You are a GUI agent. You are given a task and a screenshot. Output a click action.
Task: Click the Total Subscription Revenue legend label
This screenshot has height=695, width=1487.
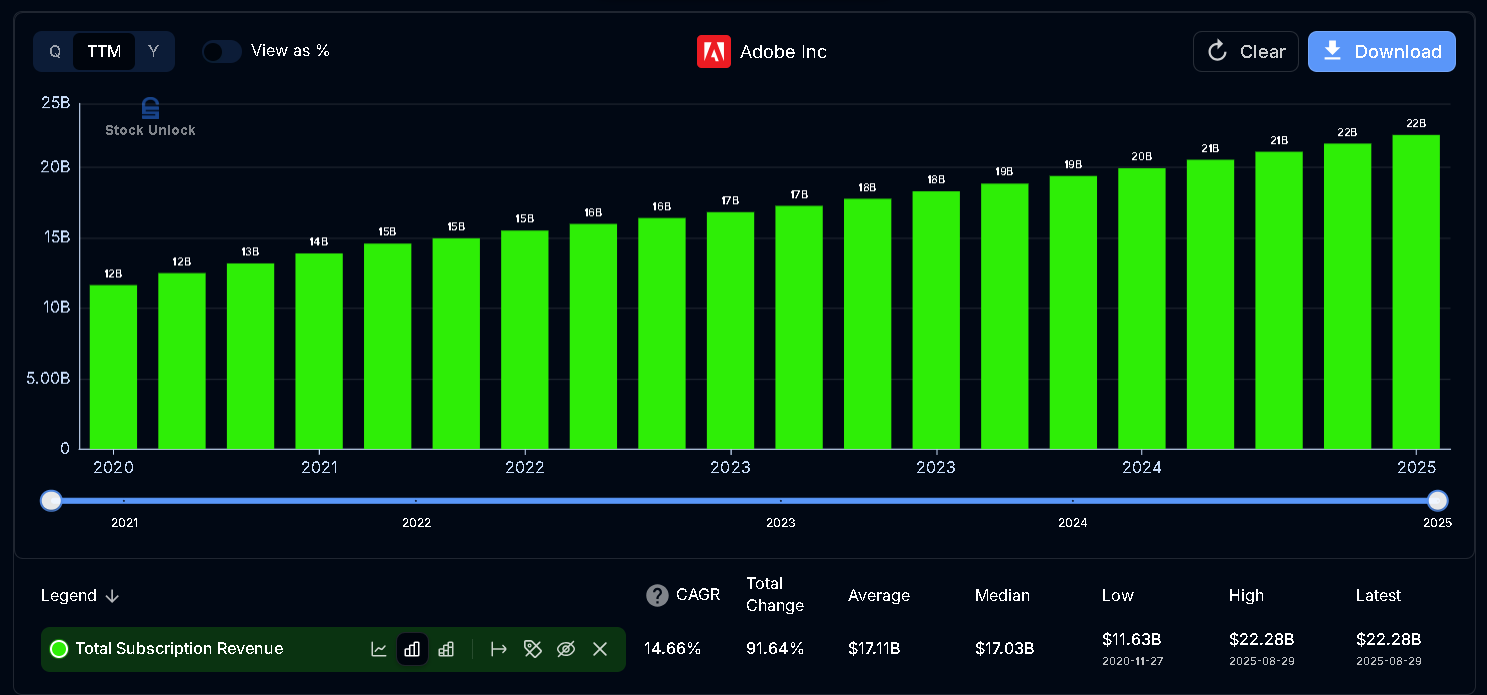[x=179, y=649]
